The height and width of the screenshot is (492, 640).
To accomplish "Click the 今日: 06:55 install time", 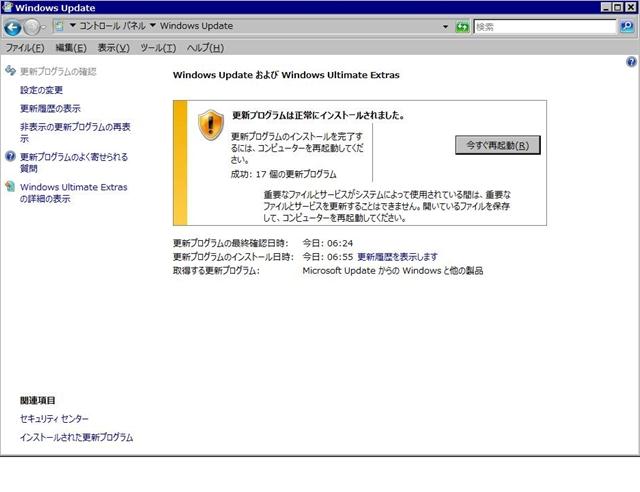I will click(327, 257).
